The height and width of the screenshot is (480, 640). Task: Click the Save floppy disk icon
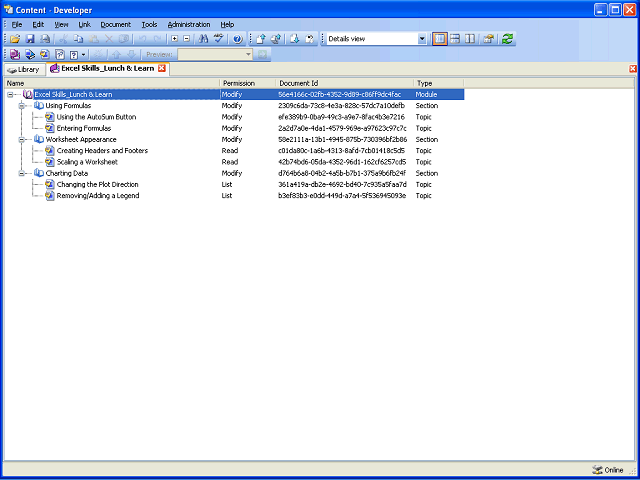pyautogui.click(x=30, y=39)
